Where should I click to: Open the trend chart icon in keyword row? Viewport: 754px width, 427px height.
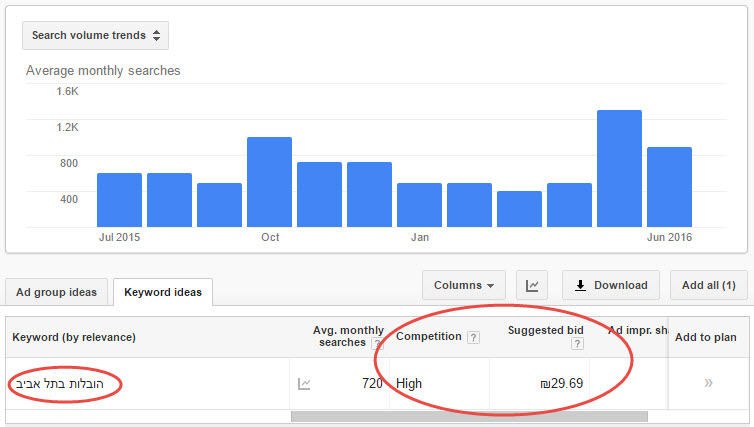(304, 384)
